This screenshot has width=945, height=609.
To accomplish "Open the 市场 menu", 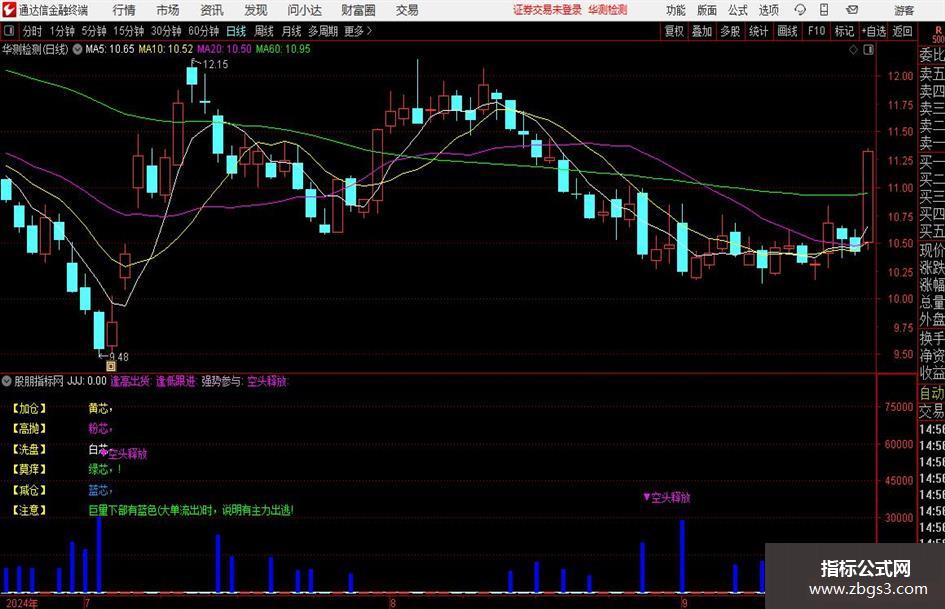I will (168, 10).
